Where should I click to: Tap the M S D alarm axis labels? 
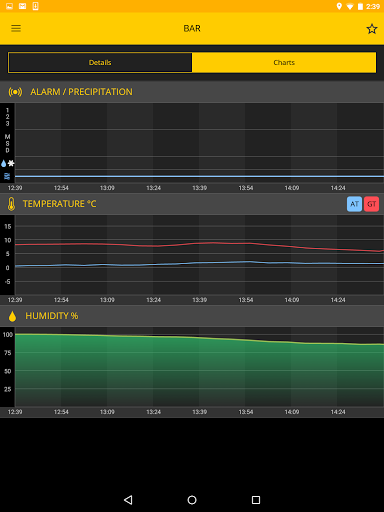click(7, 143)
